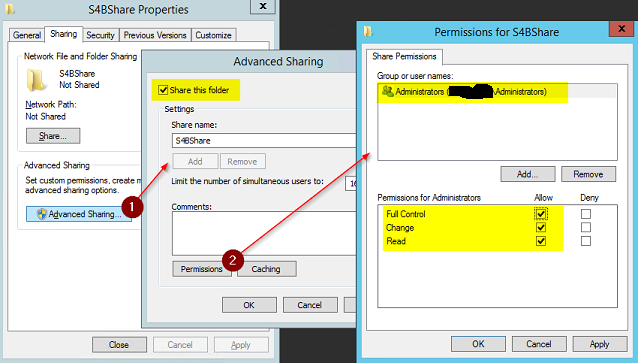The height and width of the screenshot is (363, 638).
Task: Click folder icon in S4BShare Properties title bar
Action: pos(10,8)
